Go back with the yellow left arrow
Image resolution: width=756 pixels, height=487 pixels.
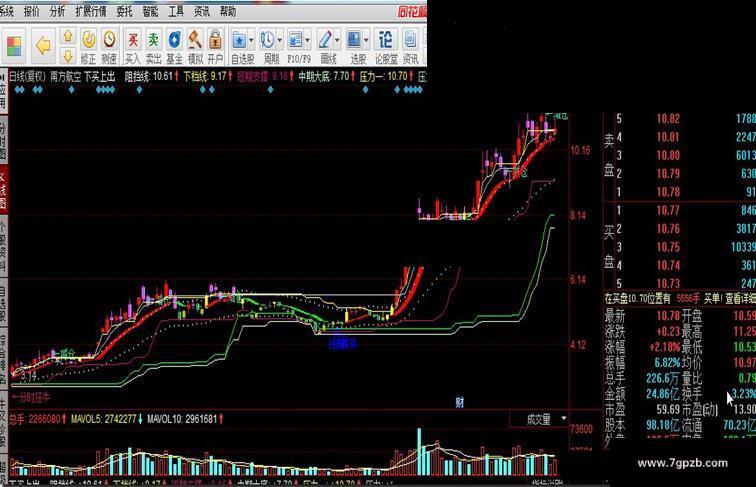43,46
